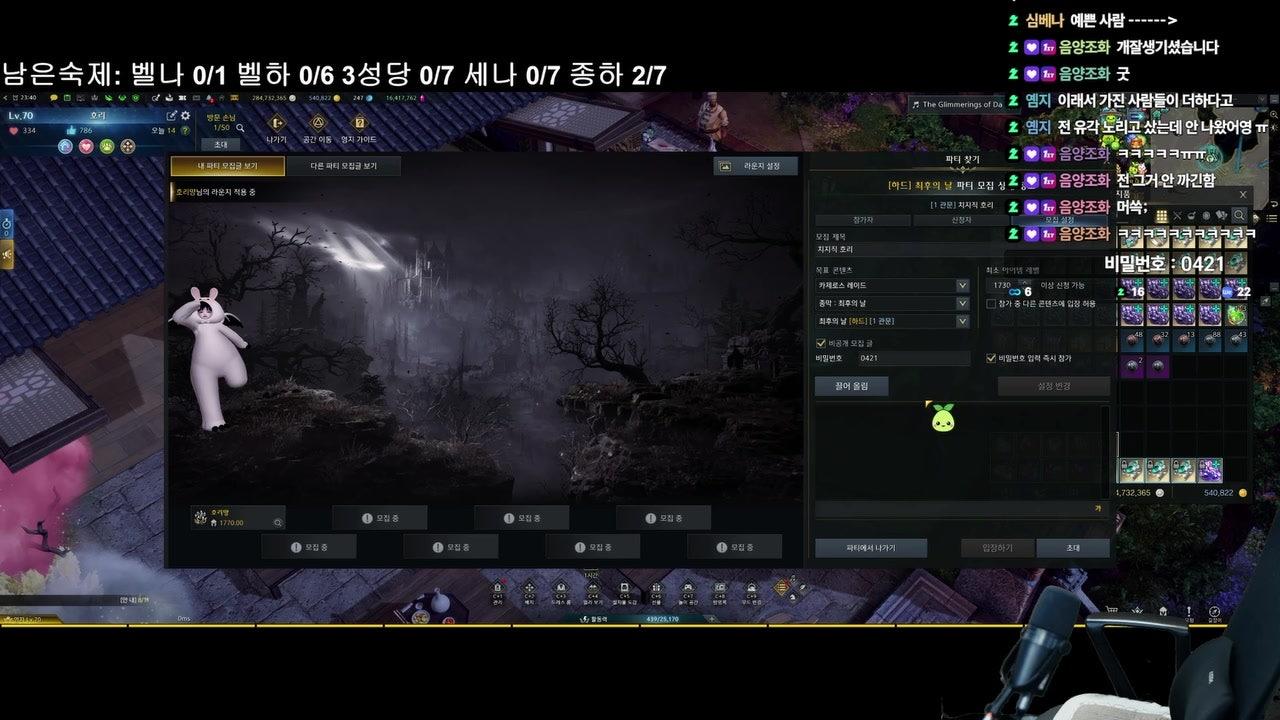1280x720 pixels.
Task: Click the inventory search magnifier icon
Action: [1239, 215]
